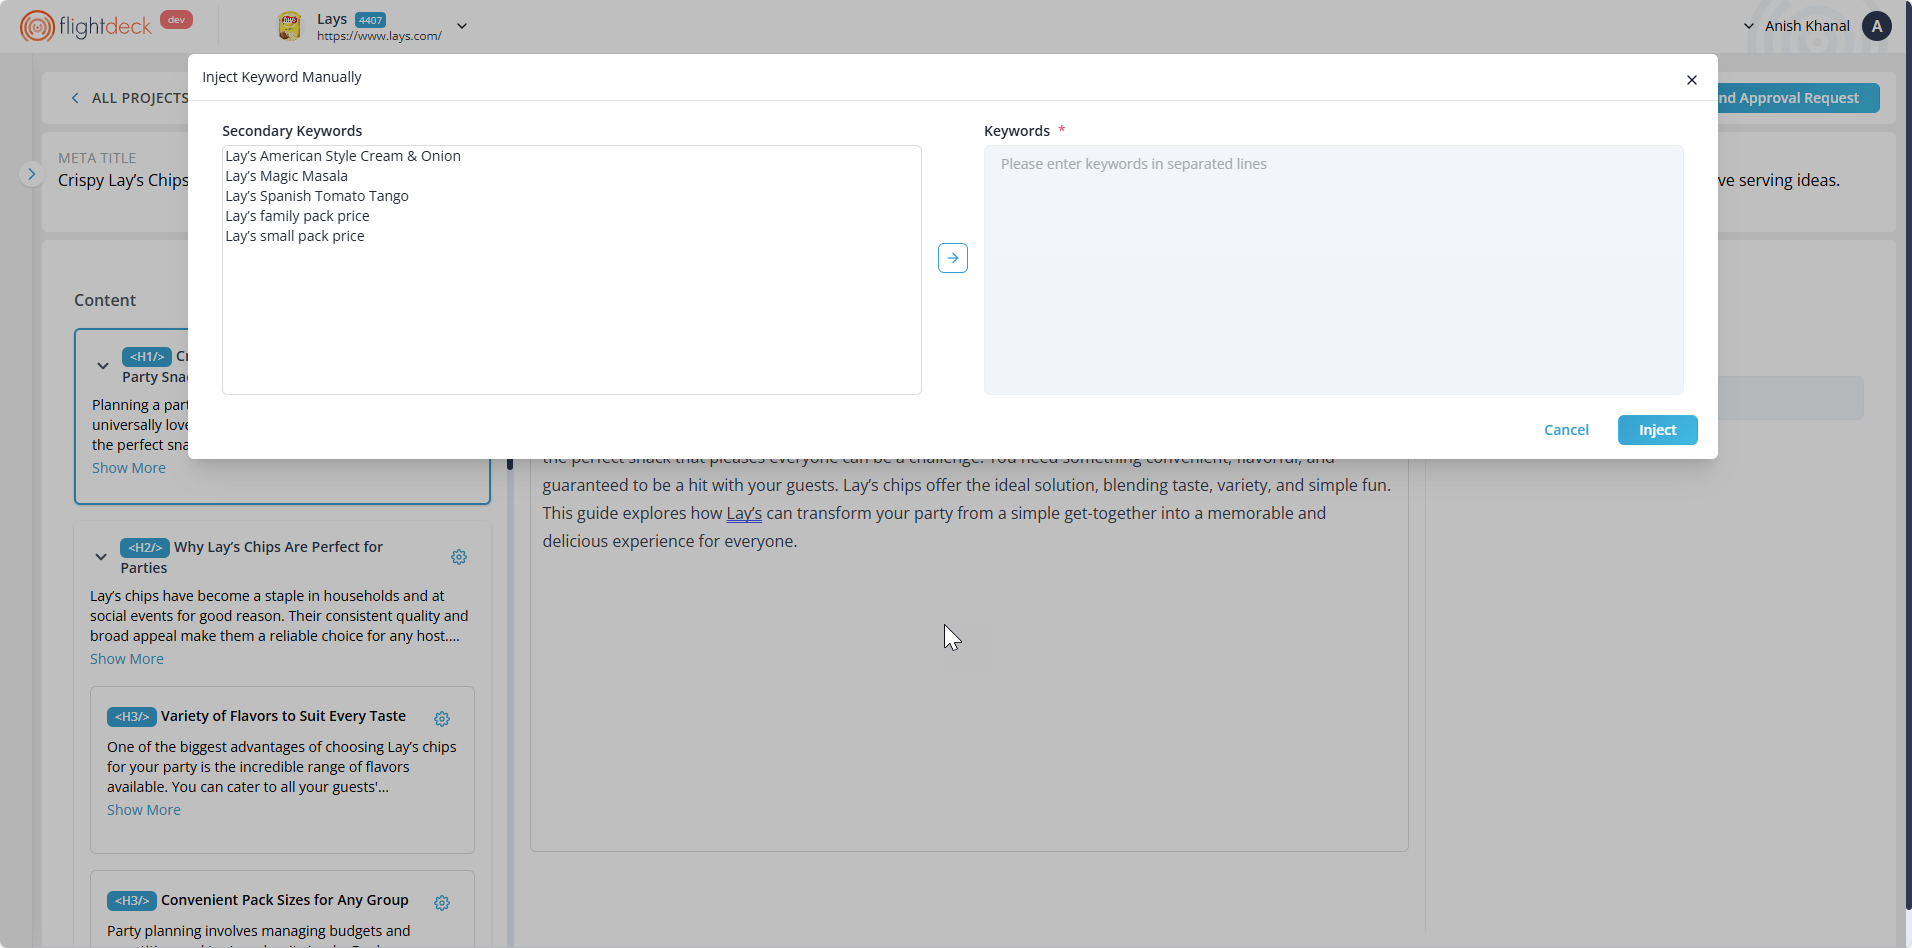The image size is (1912, 948).
Task: Click the Secondary Keywords label
Action: [292, 131]
